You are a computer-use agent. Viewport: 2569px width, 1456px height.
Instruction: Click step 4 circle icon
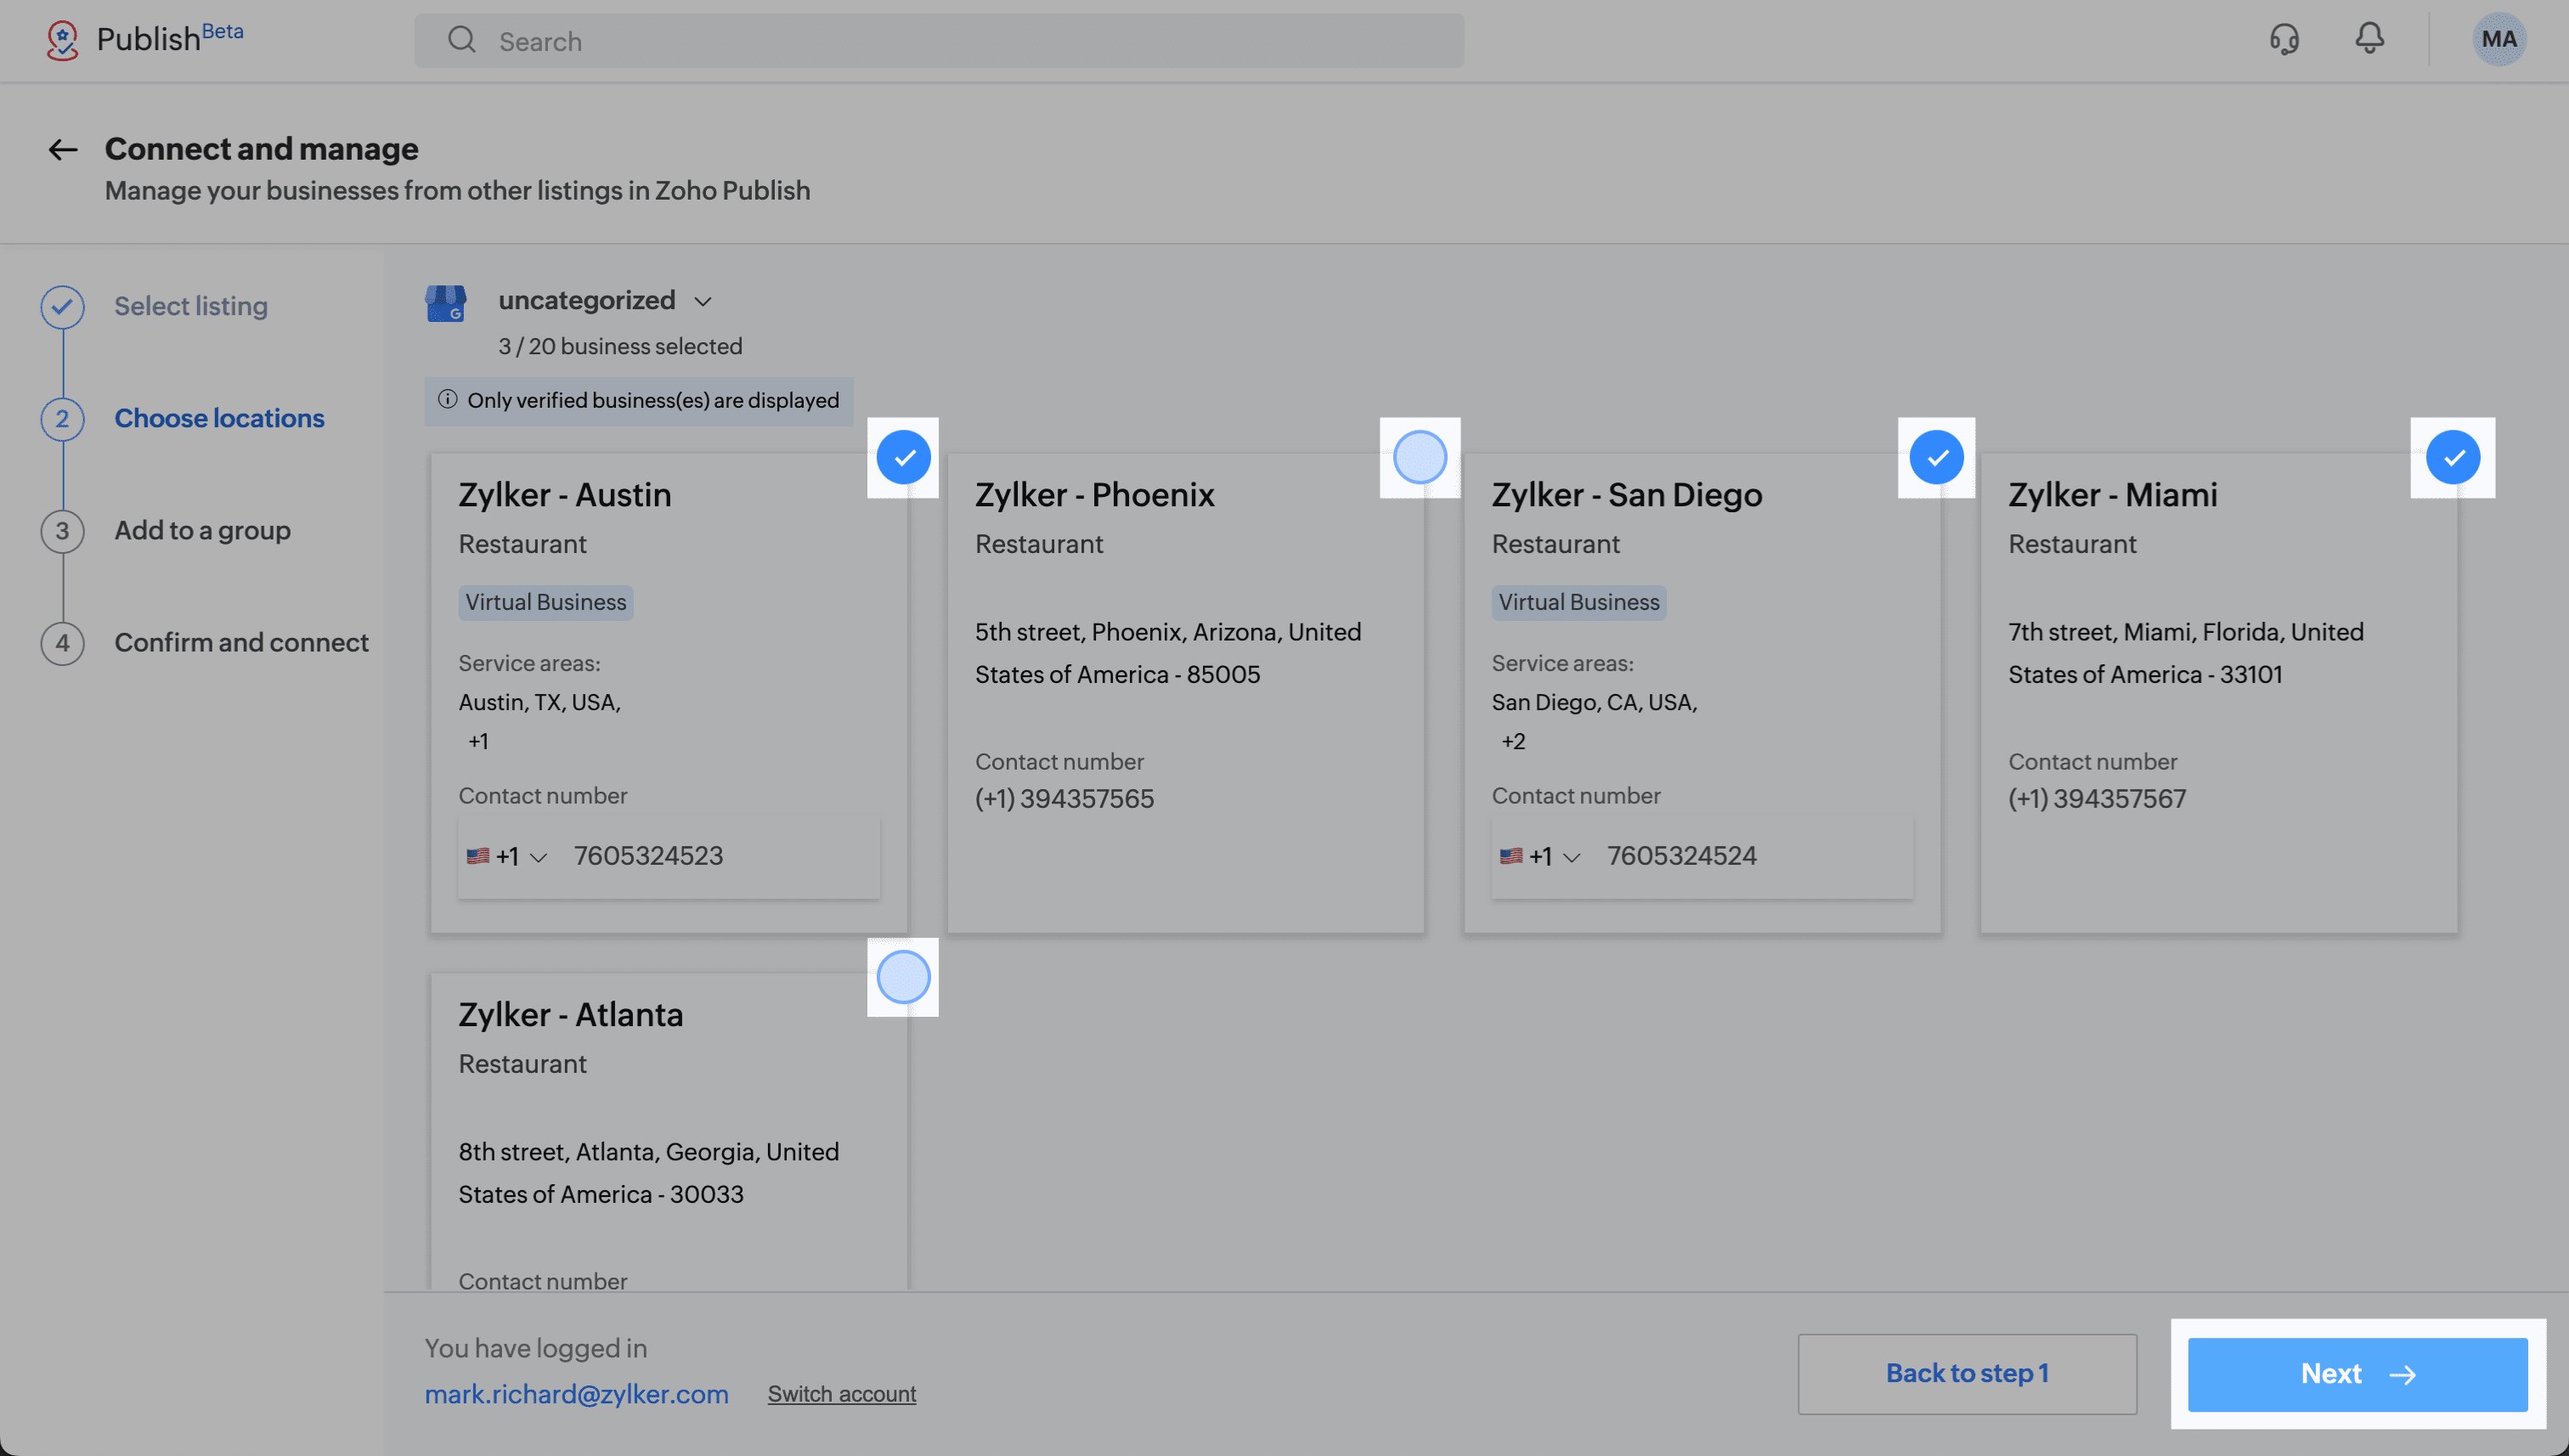(62, 642)
